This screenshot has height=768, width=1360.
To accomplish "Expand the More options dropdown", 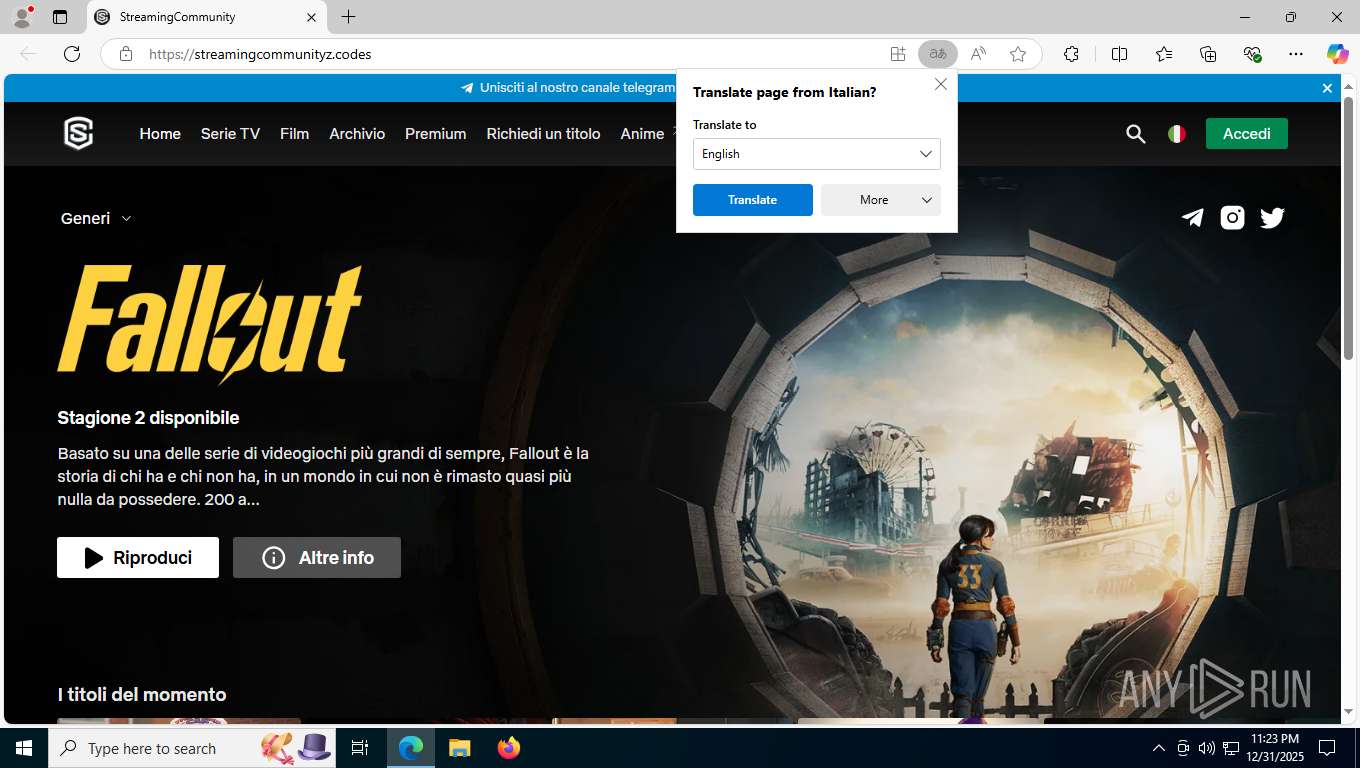I will (881, 200).
